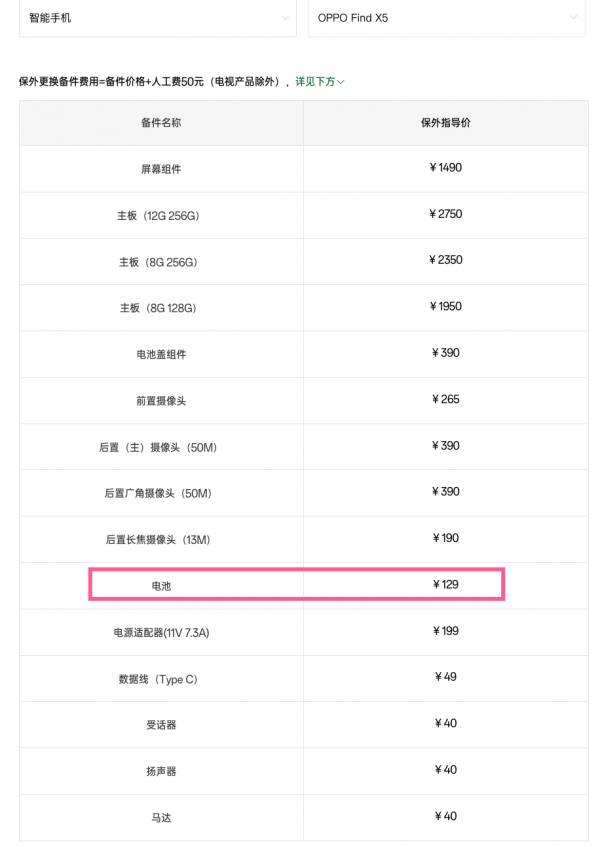Select the 主板（8G 256G）part name
The width and height of the screenshot is (600, 847).
[x=159, y=262]
